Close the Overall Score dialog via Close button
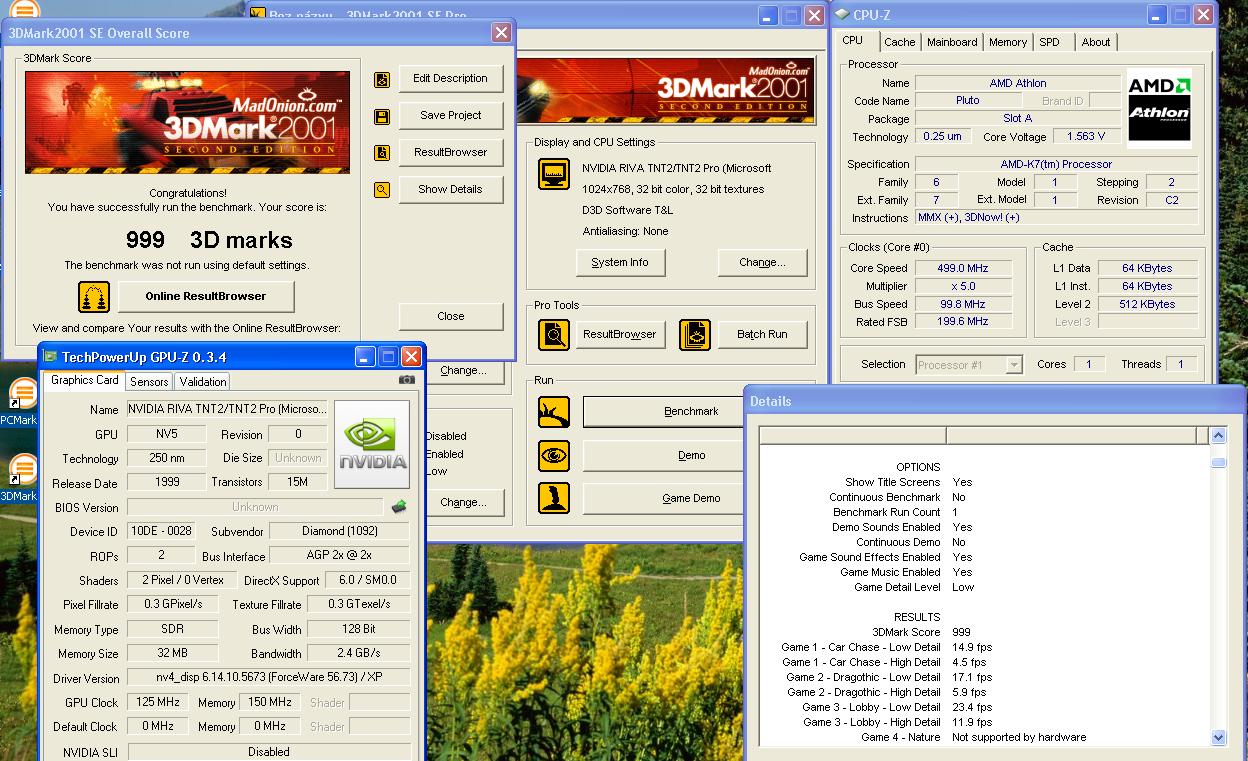 tap(451, 317)
